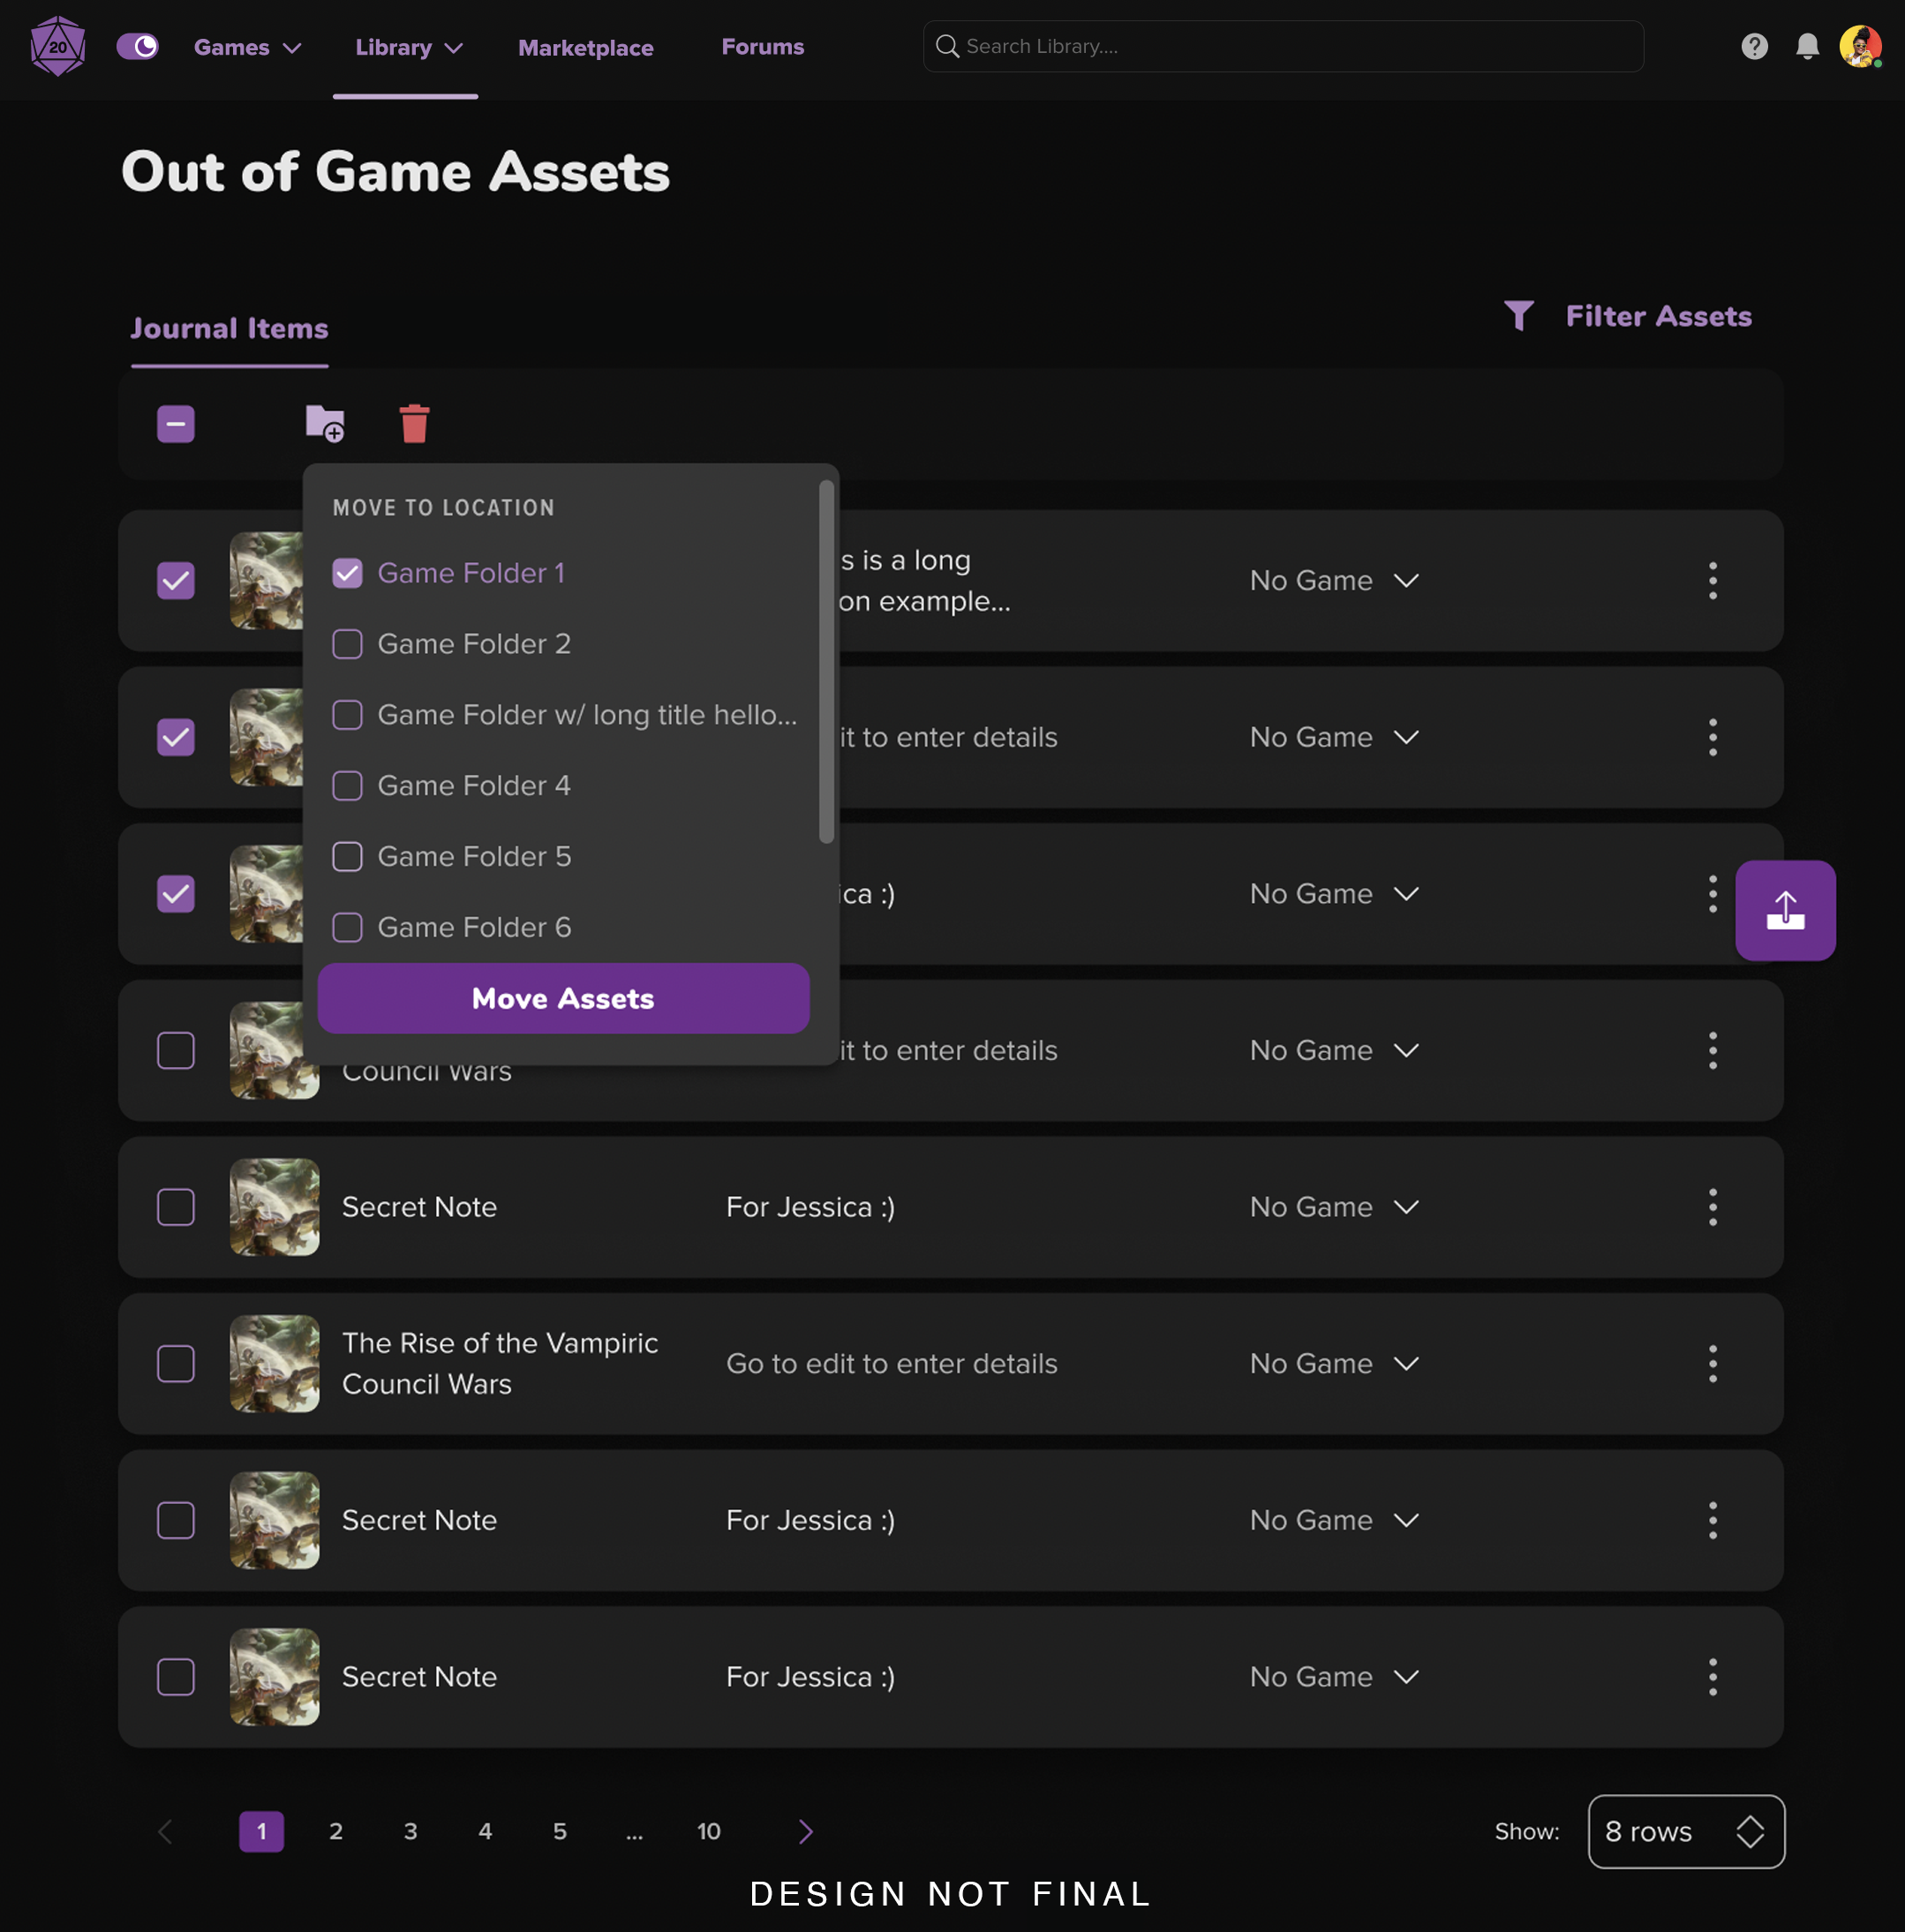Image resolution: width=1905 pixels, height=1932 pixels.
Task: Expand the Games dropdown menu
Action: [247, 47]
